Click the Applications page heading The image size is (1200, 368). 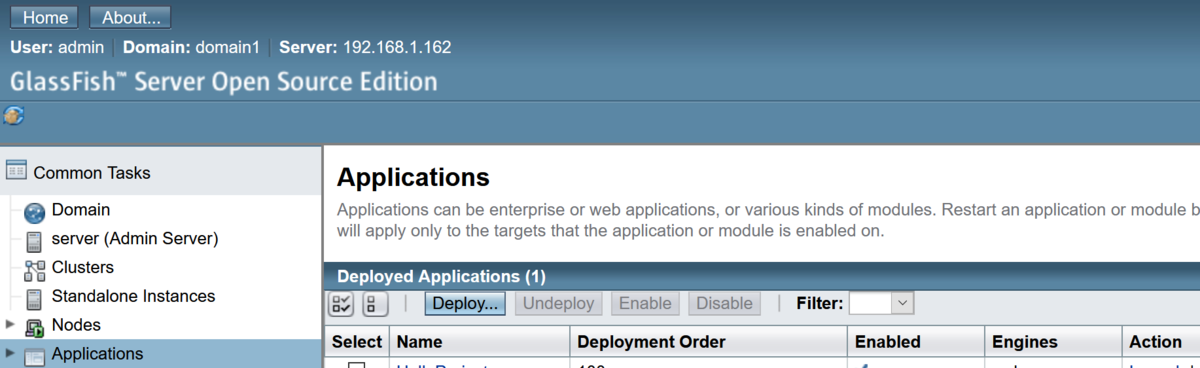pos(413,178)
